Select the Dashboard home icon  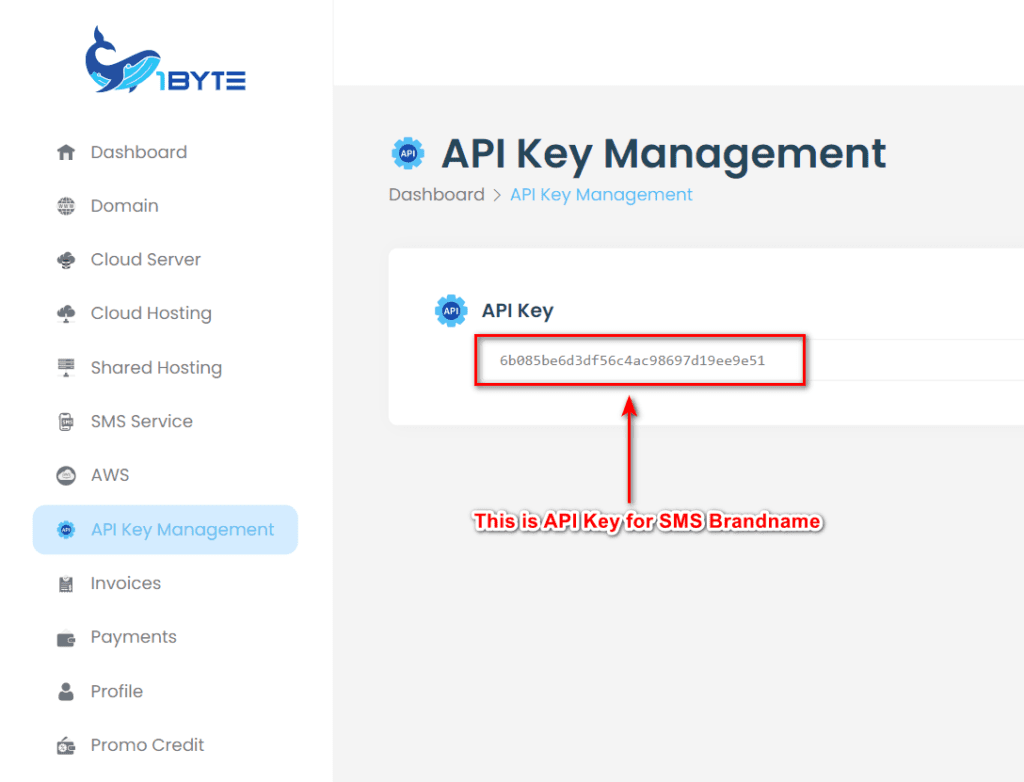(x=66, y=151)
